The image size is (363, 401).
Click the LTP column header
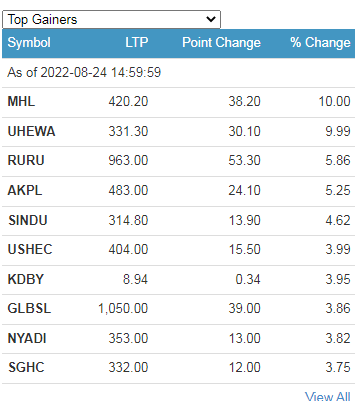tap(137, 43)
